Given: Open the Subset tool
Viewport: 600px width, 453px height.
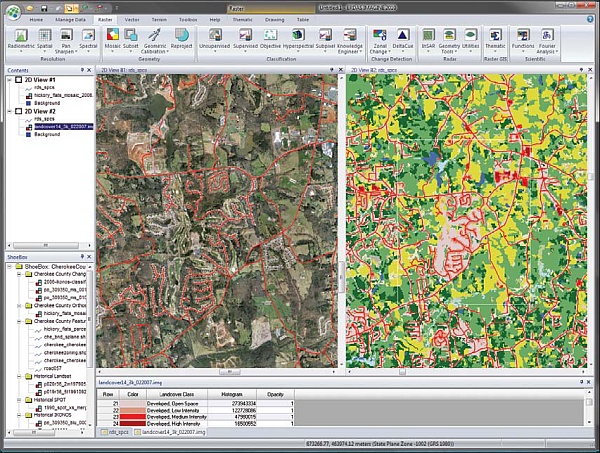Looking at the screenshot, I should coord(130,40).
